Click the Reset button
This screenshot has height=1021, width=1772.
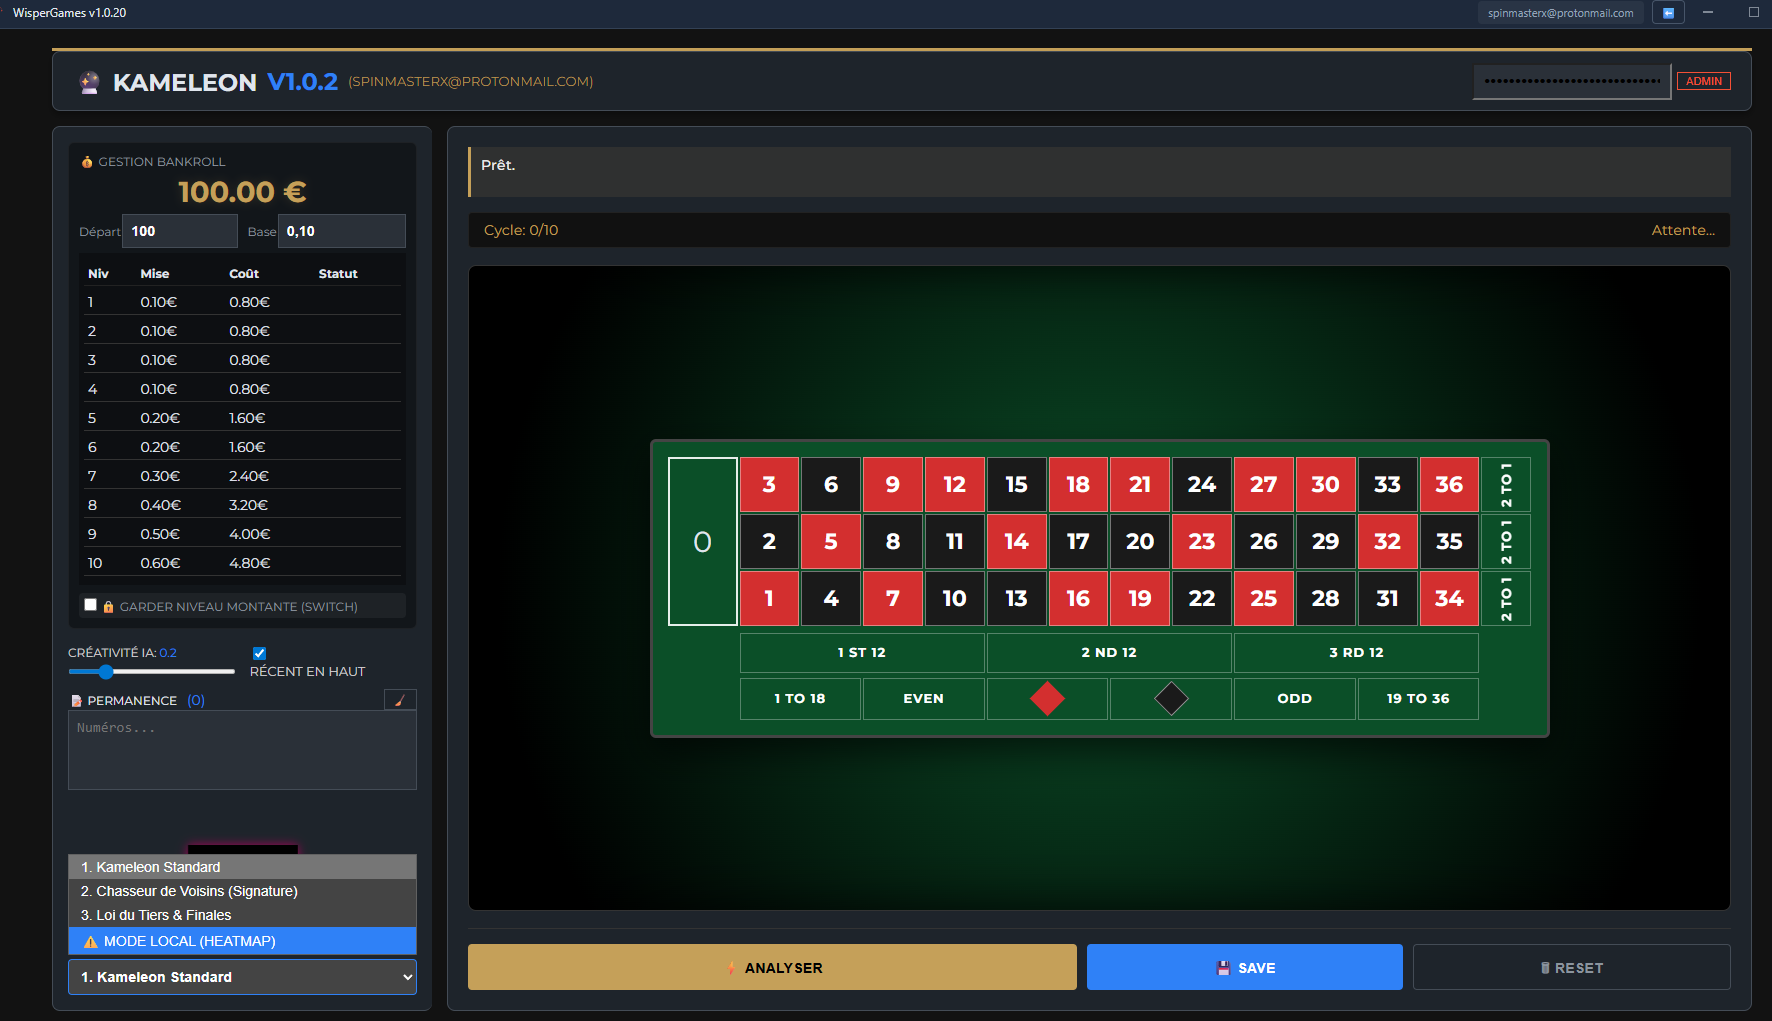point(1571,967)
